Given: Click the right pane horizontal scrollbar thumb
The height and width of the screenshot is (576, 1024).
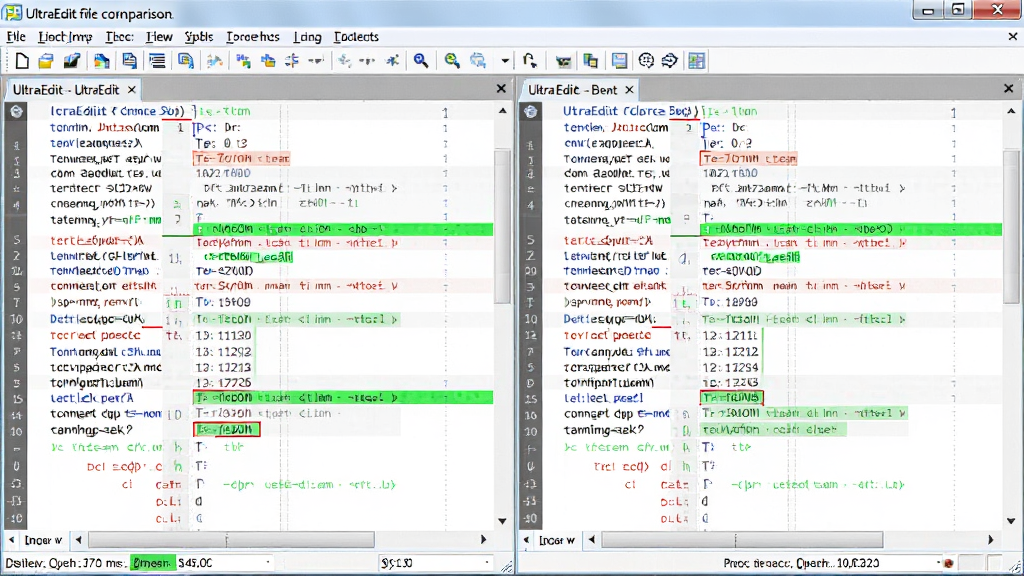Looking at the screenshot, I should click(742, 540).
